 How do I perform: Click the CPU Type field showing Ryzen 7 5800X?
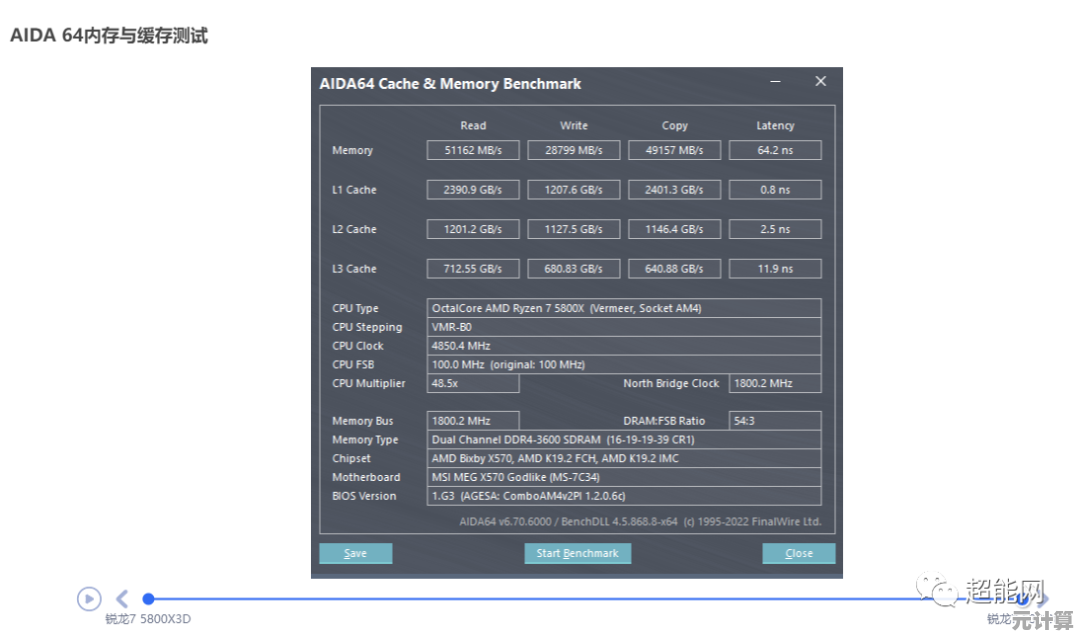[624, 308]
